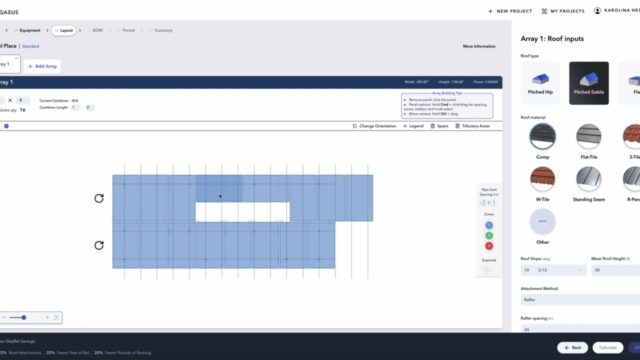The width and height of the screenshot is (640, 360).
Task: Open Karolina user account menu
Action: pos(616,11)
